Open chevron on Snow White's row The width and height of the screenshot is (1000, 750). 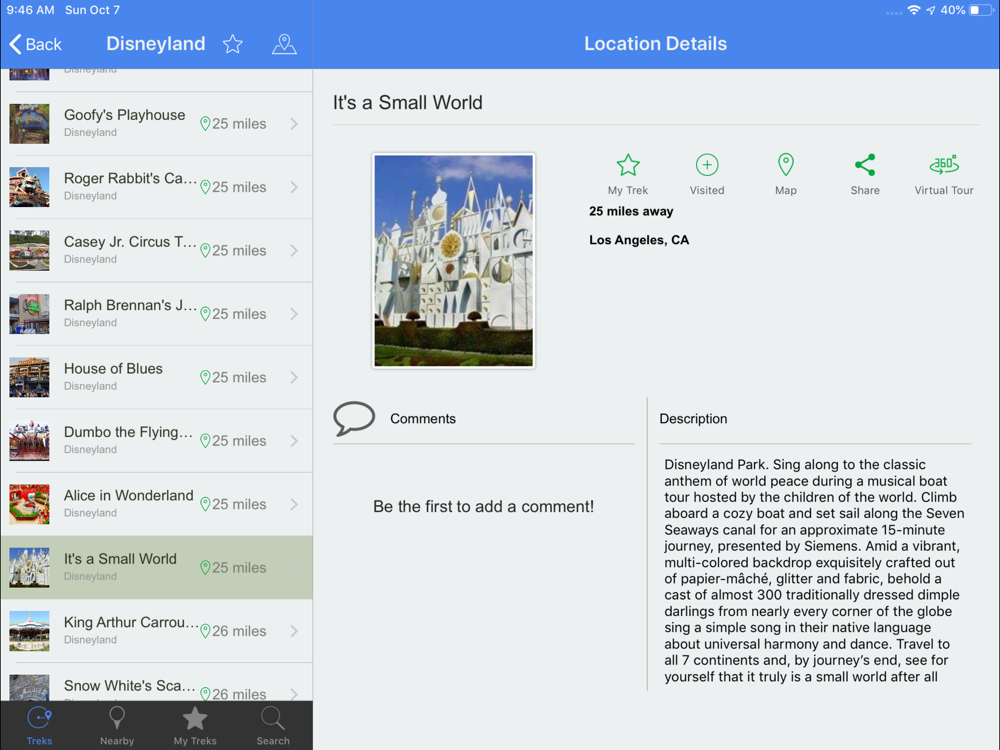(x=294, y=693)
